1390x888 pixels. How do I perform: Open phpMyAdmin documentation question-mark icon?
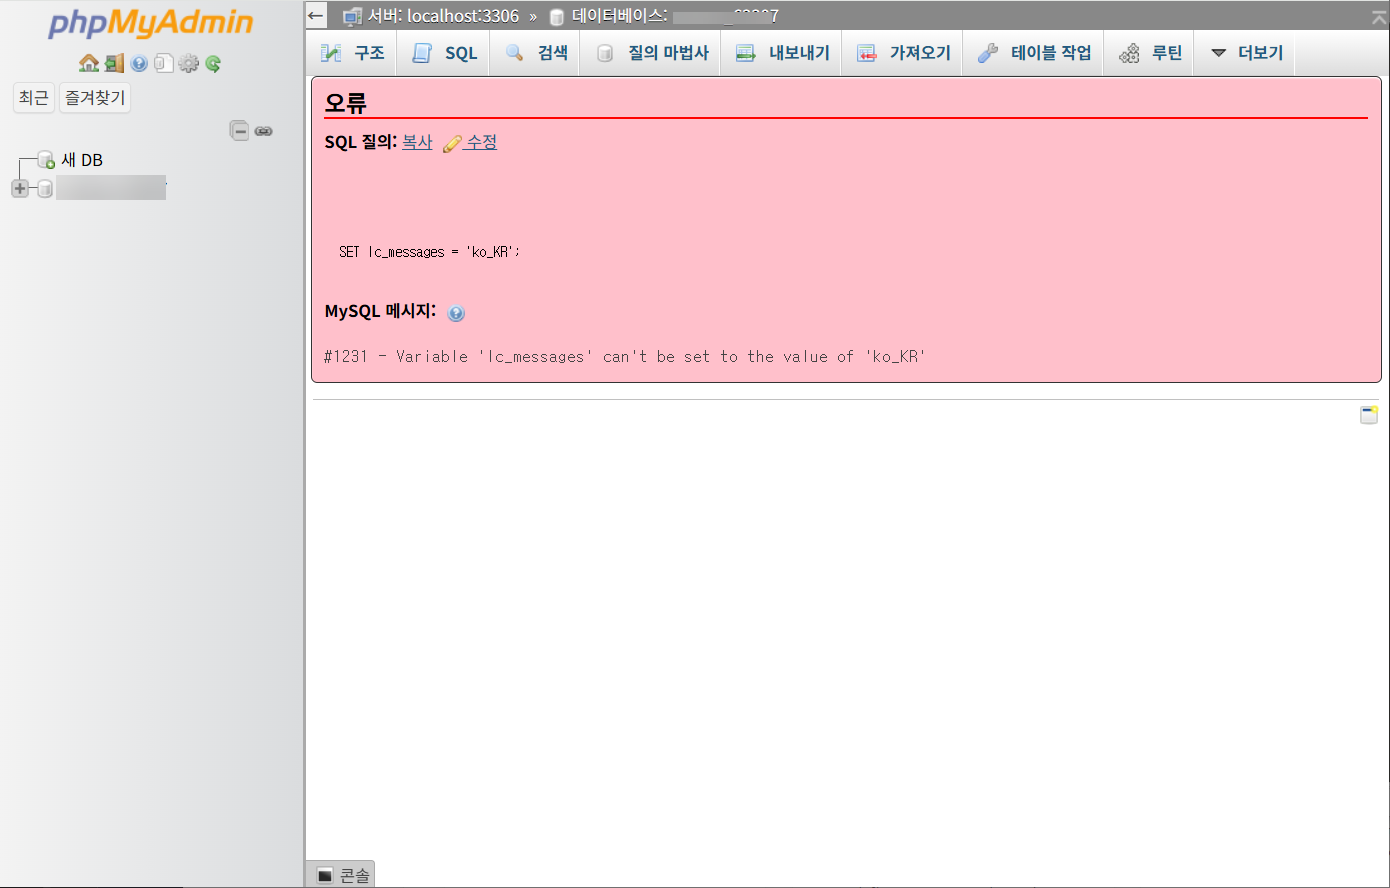(139, 63)
